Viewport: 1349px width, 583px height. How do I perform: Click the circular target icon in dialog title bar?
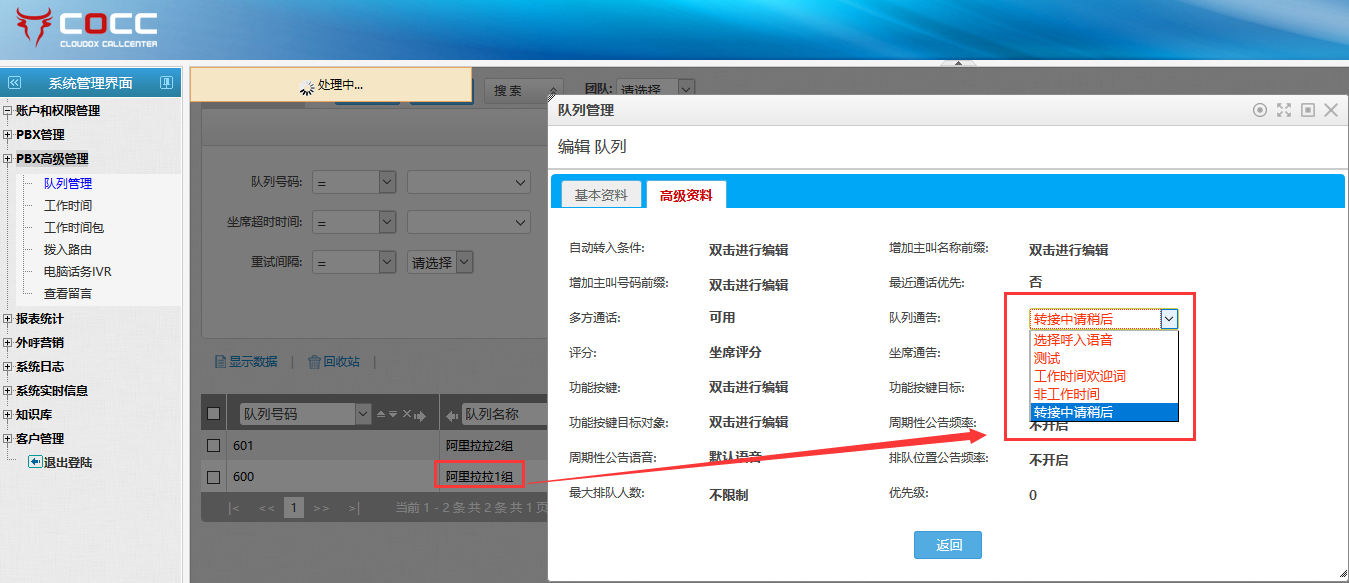click(x=1260, y=110)
